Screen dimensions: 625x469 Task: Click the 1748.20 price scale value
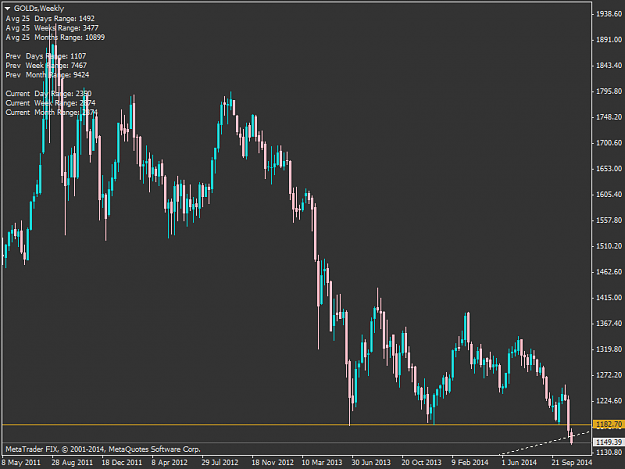pyautogui.click(x=609, y=117)
